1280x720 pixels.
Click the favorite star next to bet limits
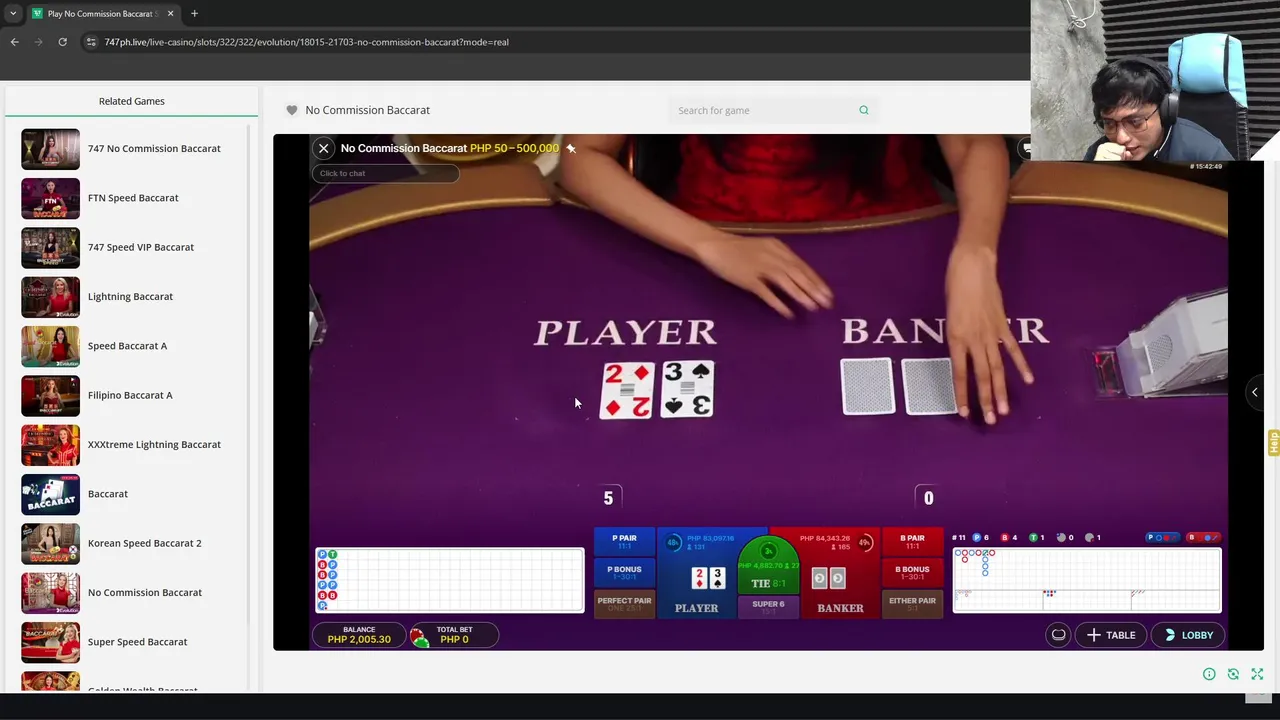(x=571, y=148)
